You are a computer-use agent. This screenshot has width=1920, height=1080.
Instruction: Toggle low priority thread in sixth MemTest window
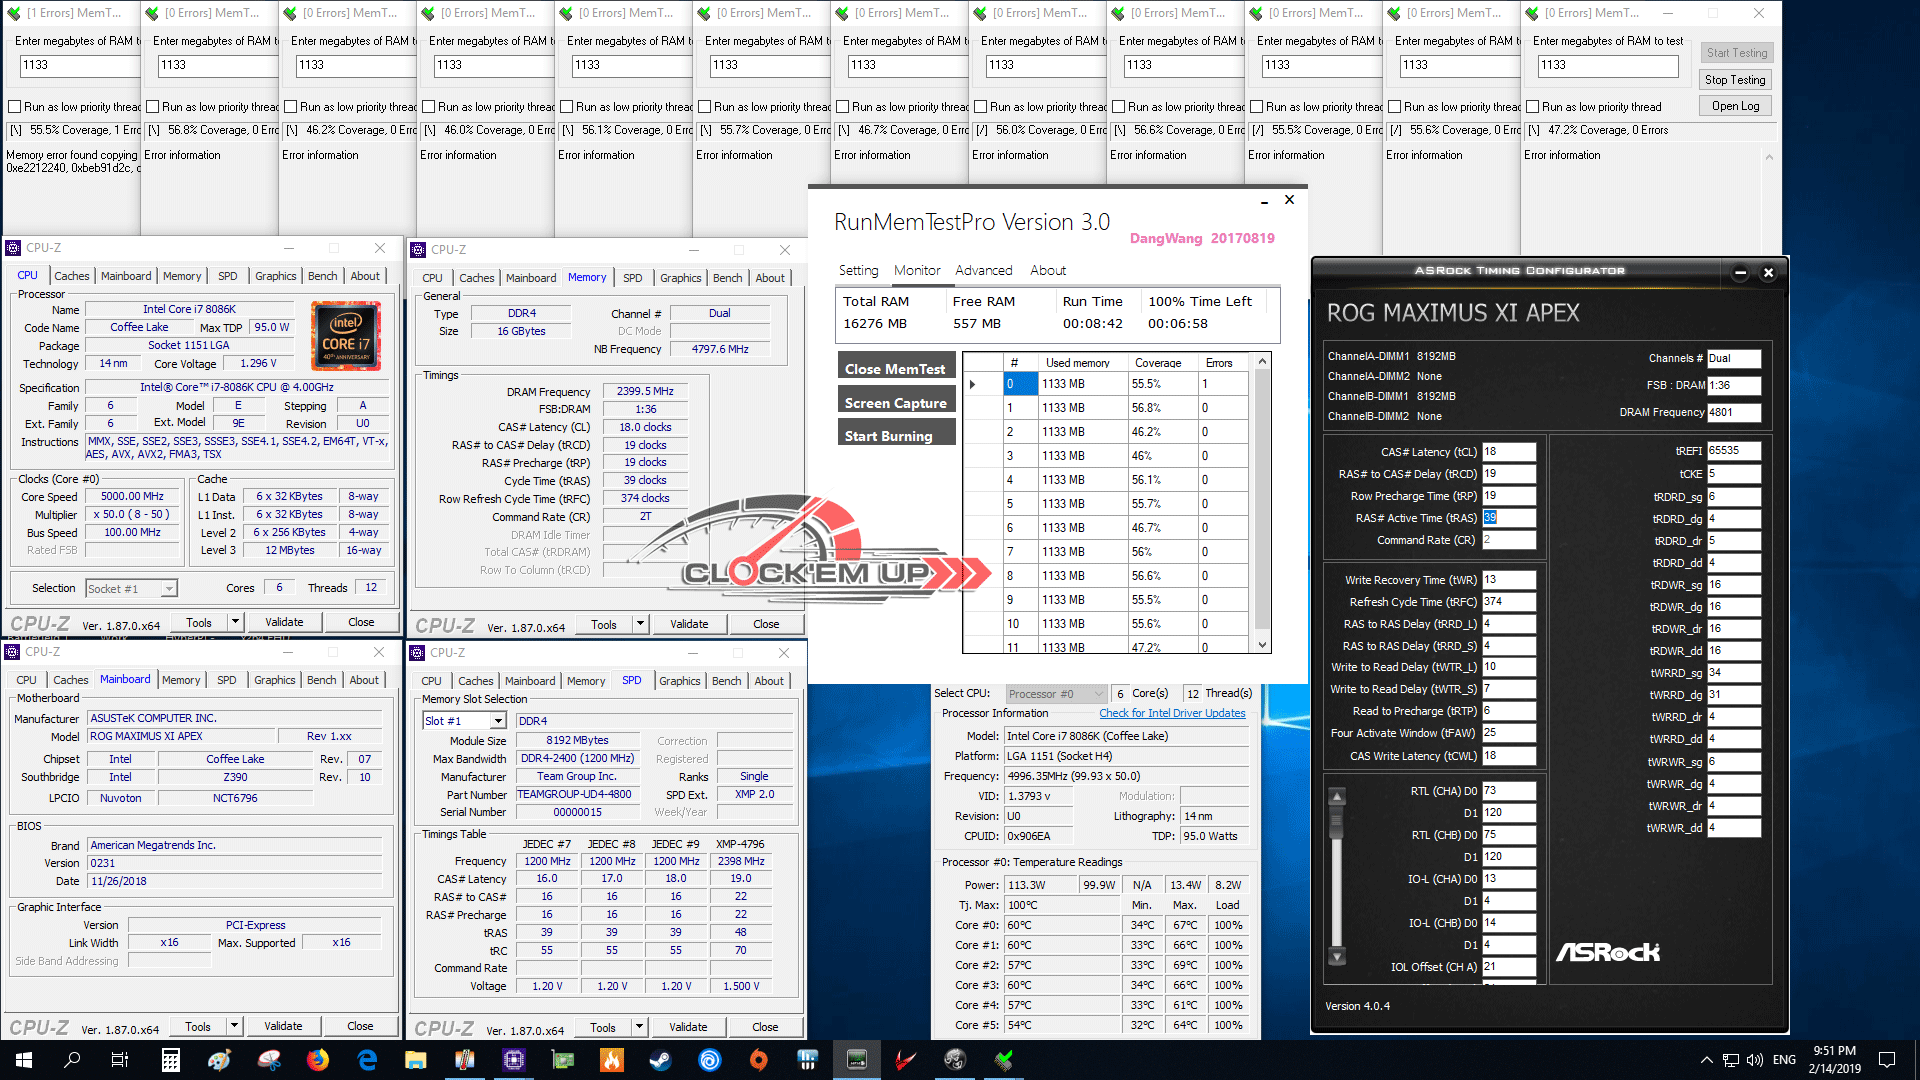pyautogui.click(x=705, y=107)
